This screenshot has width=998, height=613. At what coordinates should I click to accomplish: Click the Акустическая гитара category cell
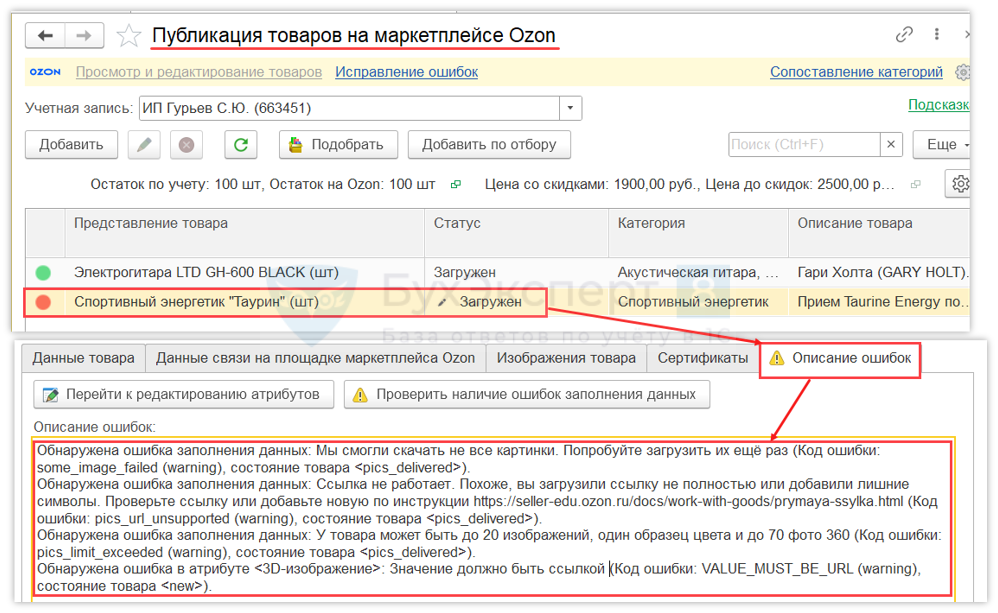[x=698, y=272]
